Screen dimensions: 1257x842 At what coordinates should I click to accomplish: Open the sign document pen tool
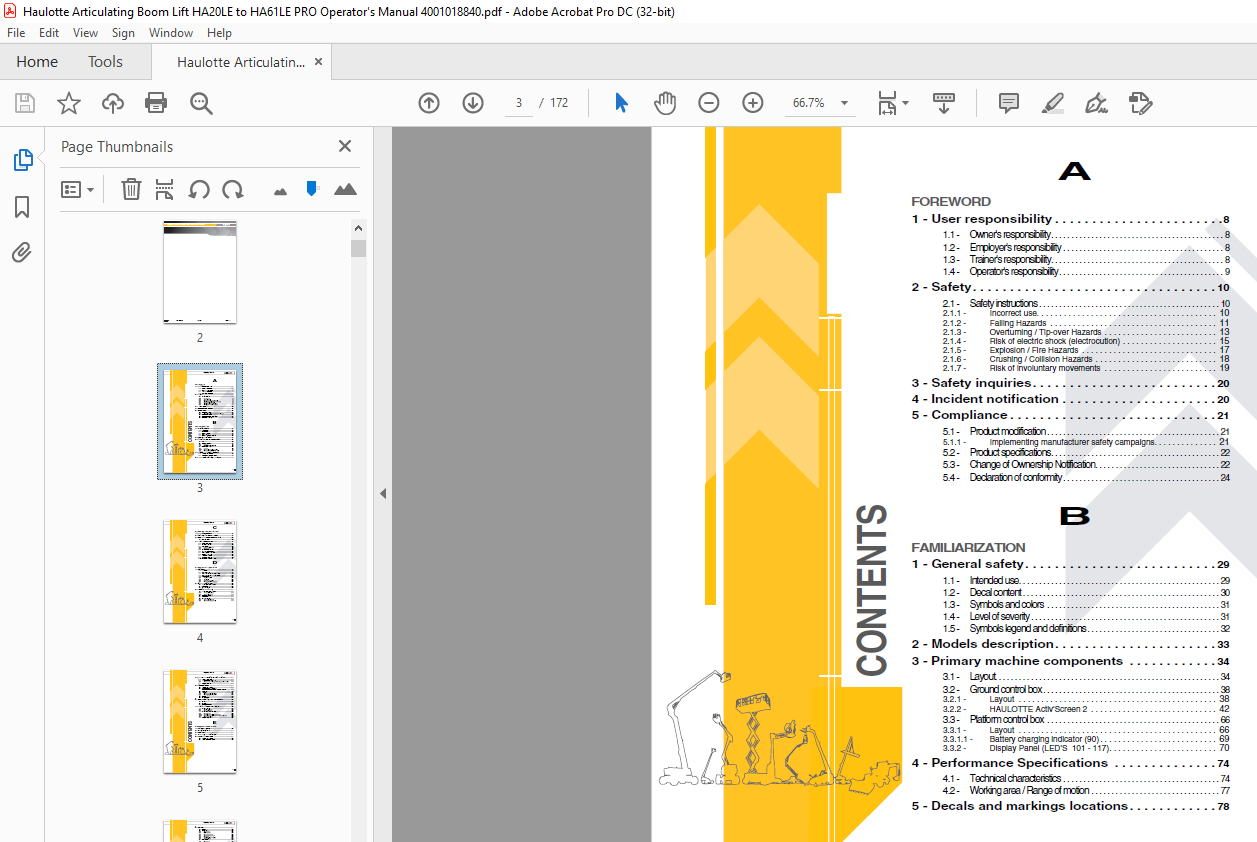coord(1097,103)
